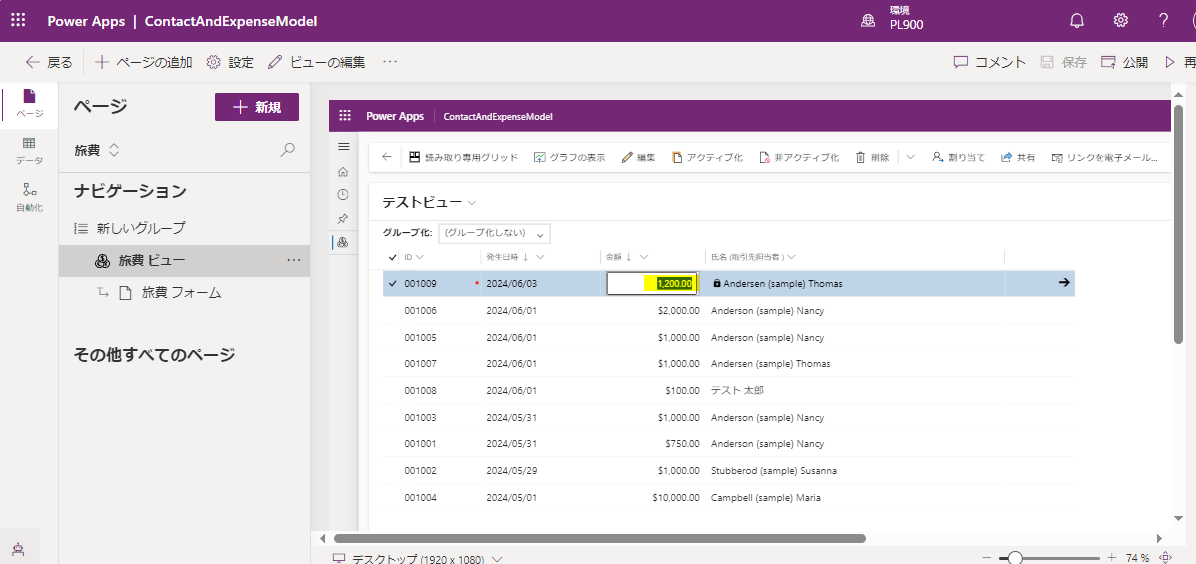Image resolution: width=1196 pixels, height=564 pixels.
Task: Click ページの追加 to add page
Action: coord(143,63)
